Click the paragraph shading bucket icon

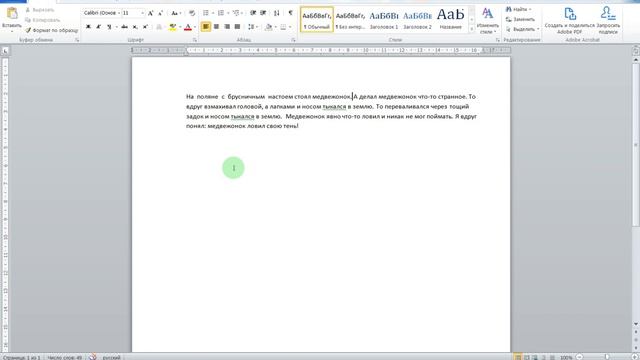point(268,27)
